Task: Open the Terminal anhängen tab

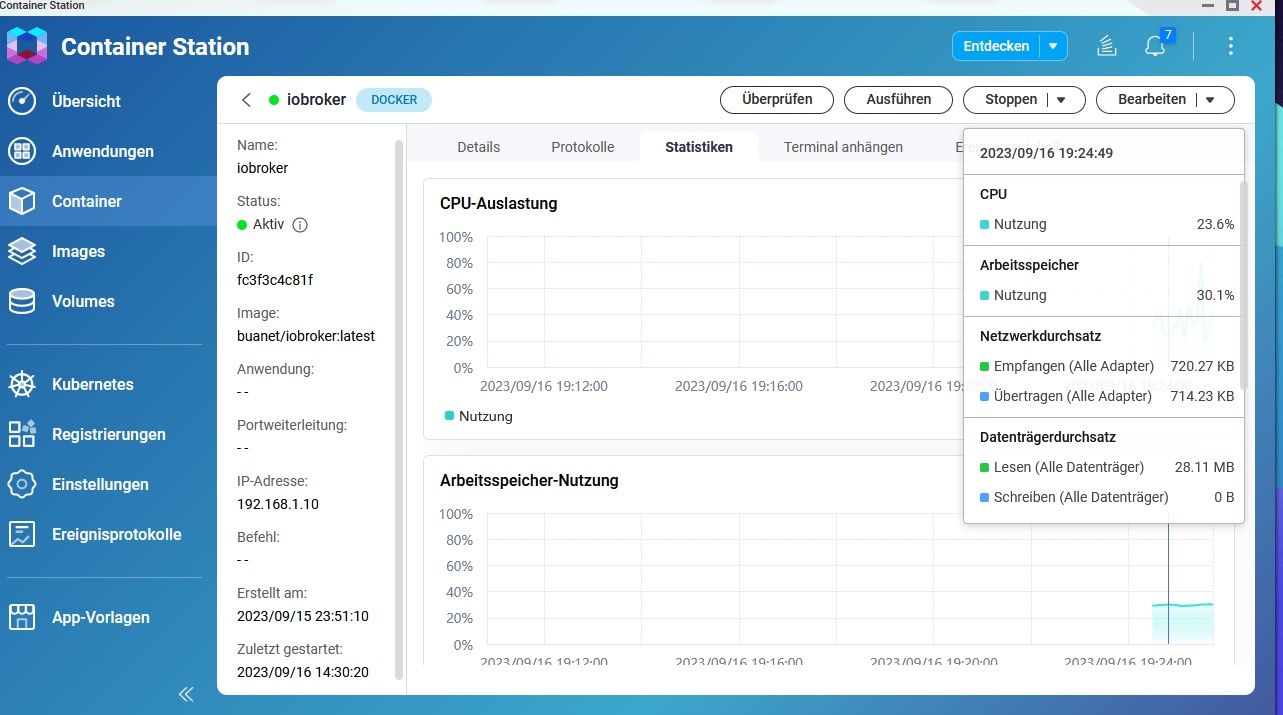Action: coord(843,147)
